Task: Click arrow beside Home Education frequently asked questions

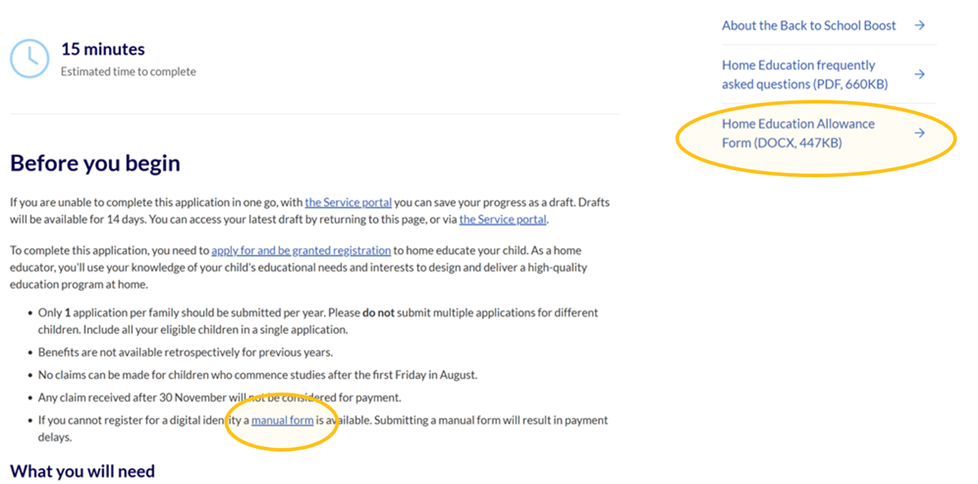Action: (919, 74)
